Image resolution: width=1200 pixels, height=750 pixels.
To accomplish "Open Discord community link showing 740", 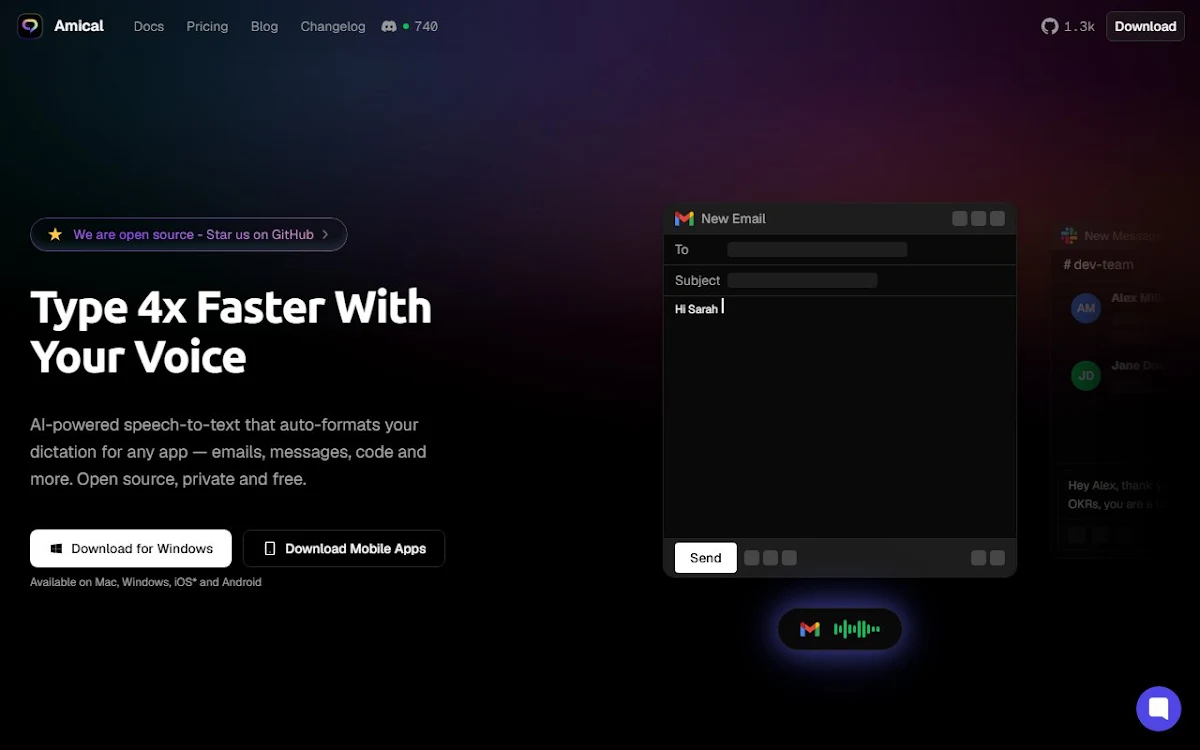I will pyautogui.click(x=409, y=26).
